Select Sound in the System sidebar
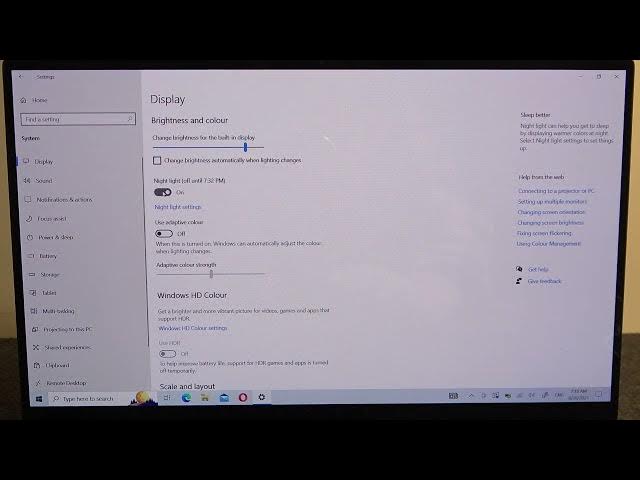Viewport: 640px width, 480px height. [44, 180]
